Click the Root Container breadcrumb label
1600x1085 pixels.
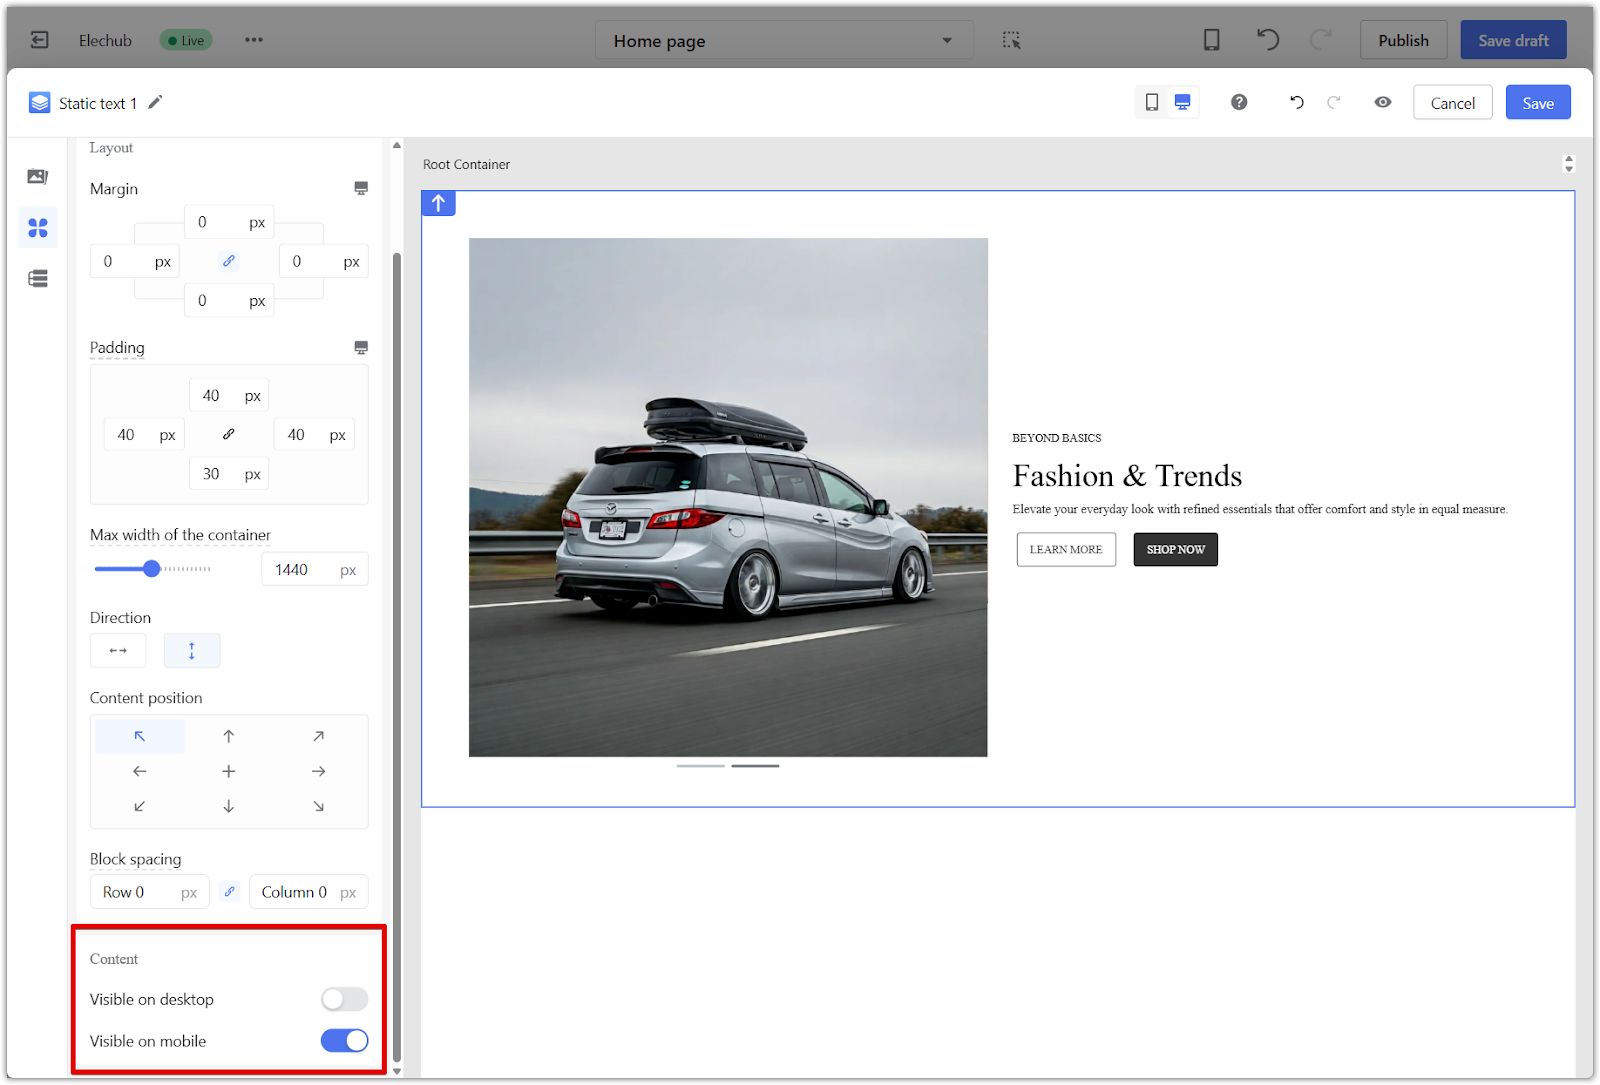click(466, 164)
